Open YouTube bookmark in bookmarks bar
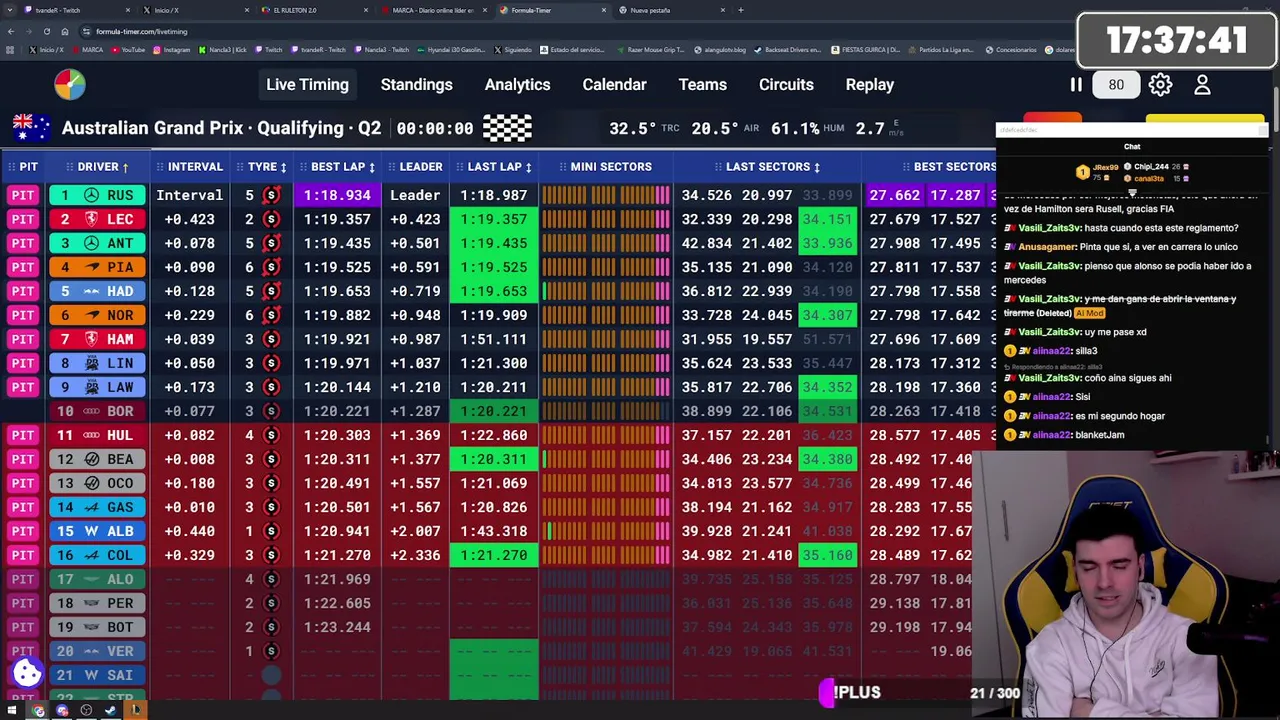The image size is (1280, 720). click(x=128, y=50)
